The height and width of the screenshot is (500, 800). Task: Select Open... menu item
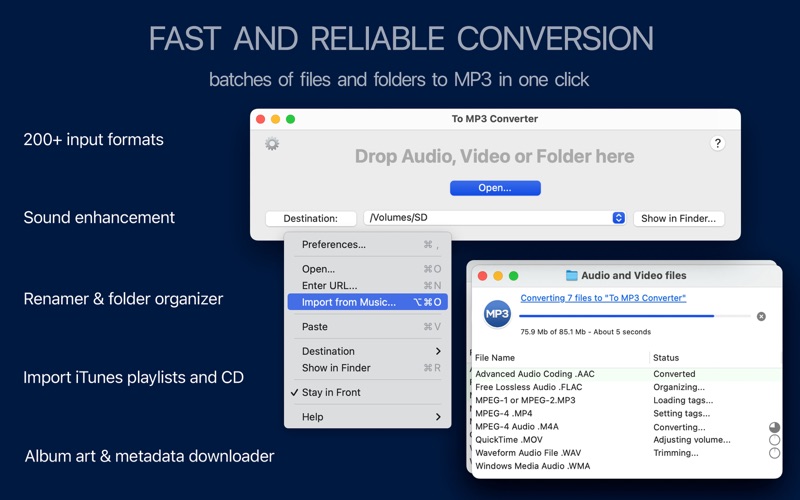pyautogui.click(x=367, y=269)
